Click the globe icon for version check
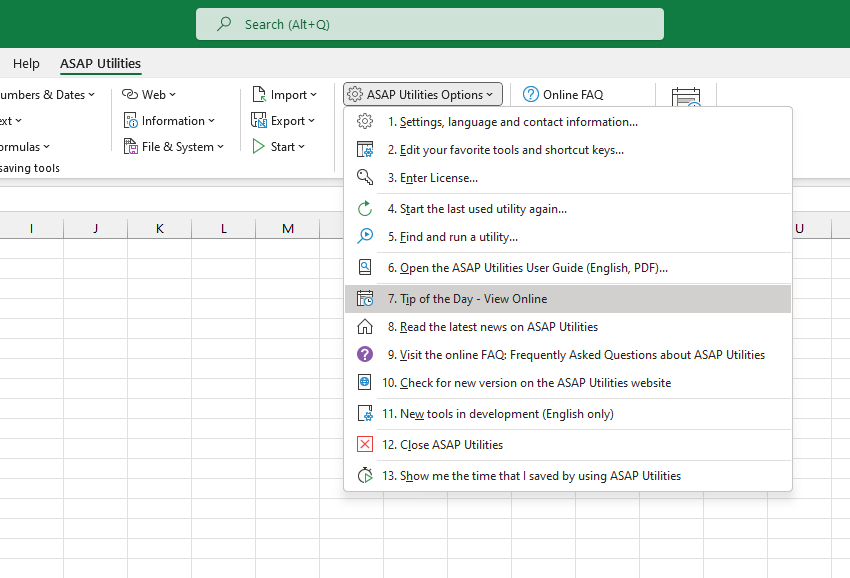The width and height of the screenshot is (850, 578). tap(365, 382)
